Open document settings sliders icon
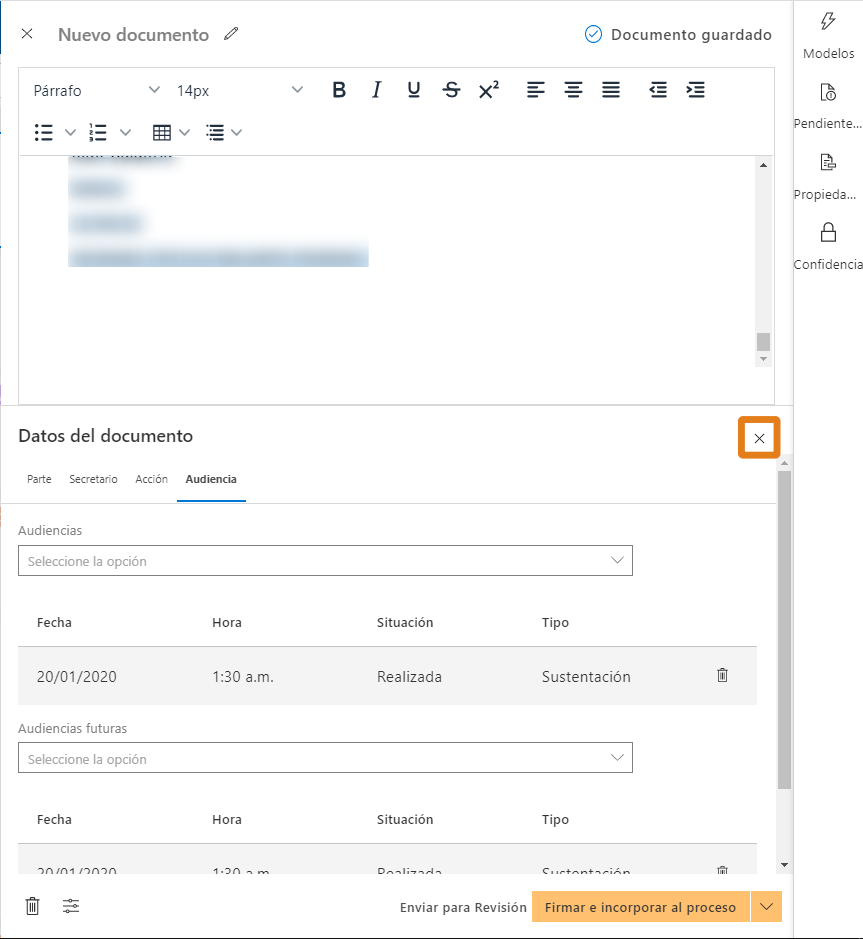 click(71, 906)
